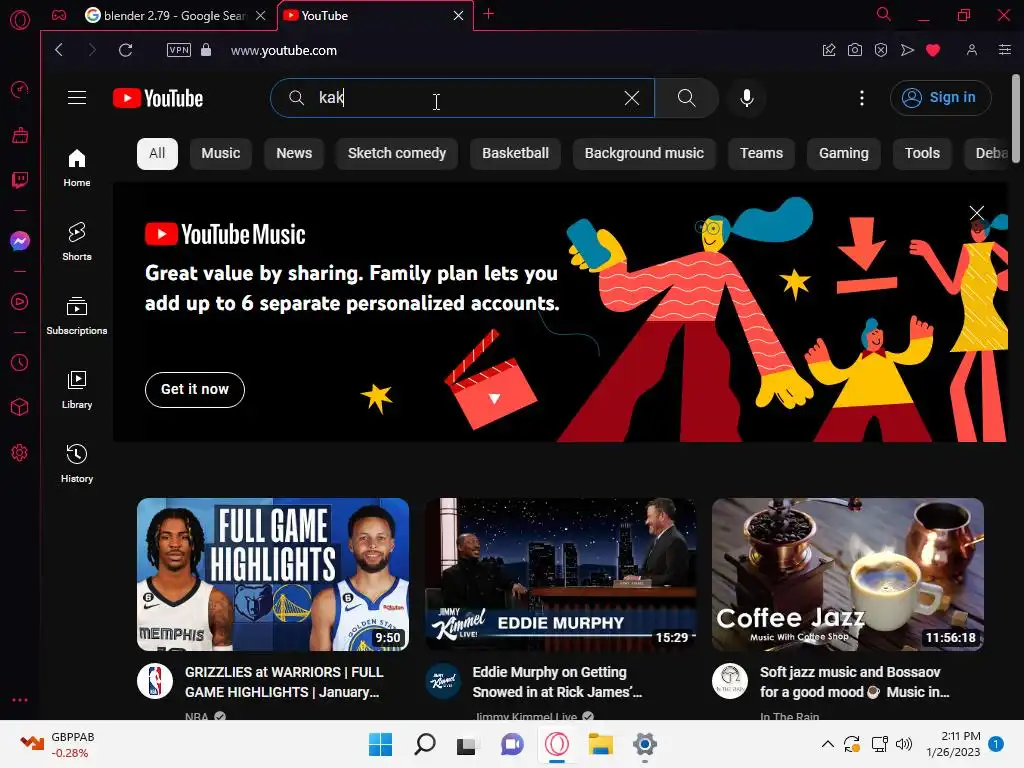1024x768 pixels.
Task: Open YouTube settings three-dot menu
Action: coord(862,98)
